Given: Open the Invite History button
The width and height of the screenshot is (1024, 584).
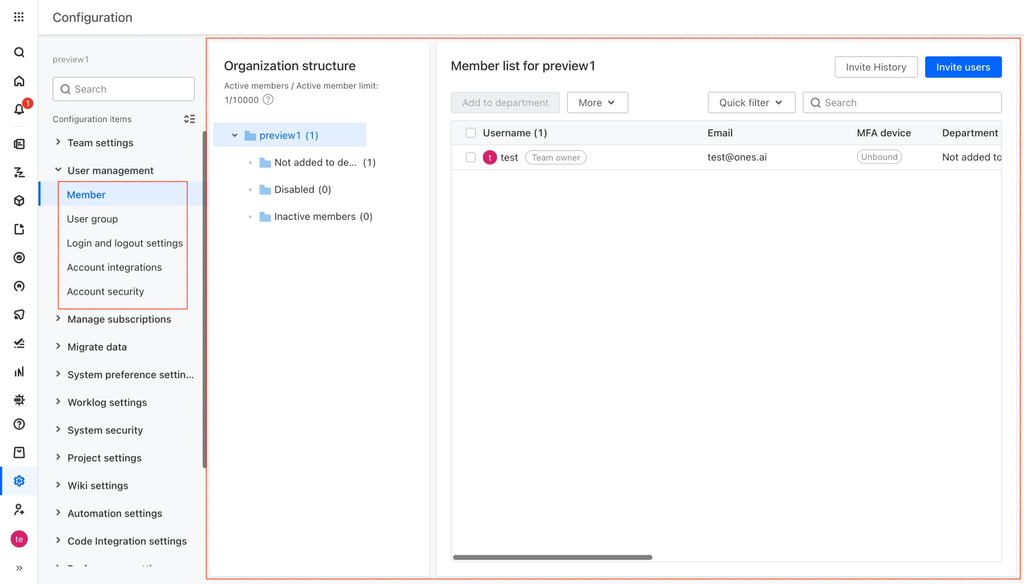Looking at the screenshot, I should click(876, 67).
